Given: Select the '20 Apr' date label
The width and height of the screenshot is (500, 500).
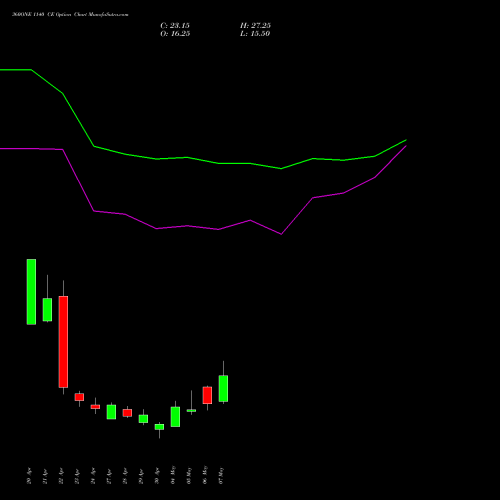Looking at the screenshot, I should [x=29, y=476].
